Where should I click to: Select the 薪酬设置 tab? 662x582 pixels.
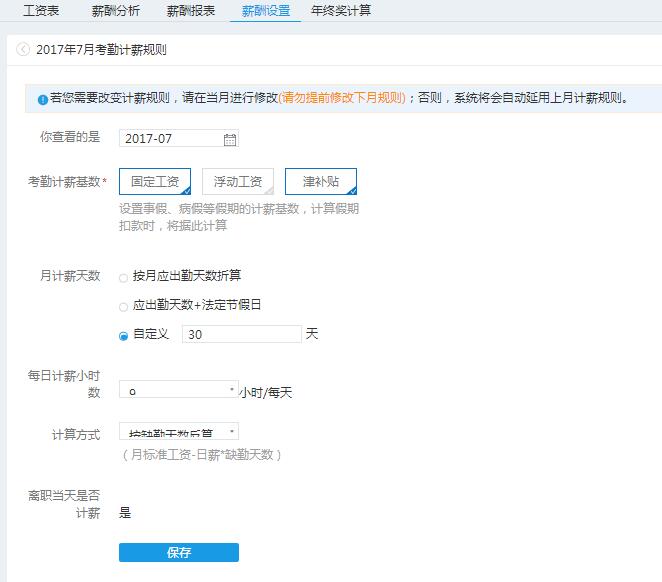coord(265,11)
